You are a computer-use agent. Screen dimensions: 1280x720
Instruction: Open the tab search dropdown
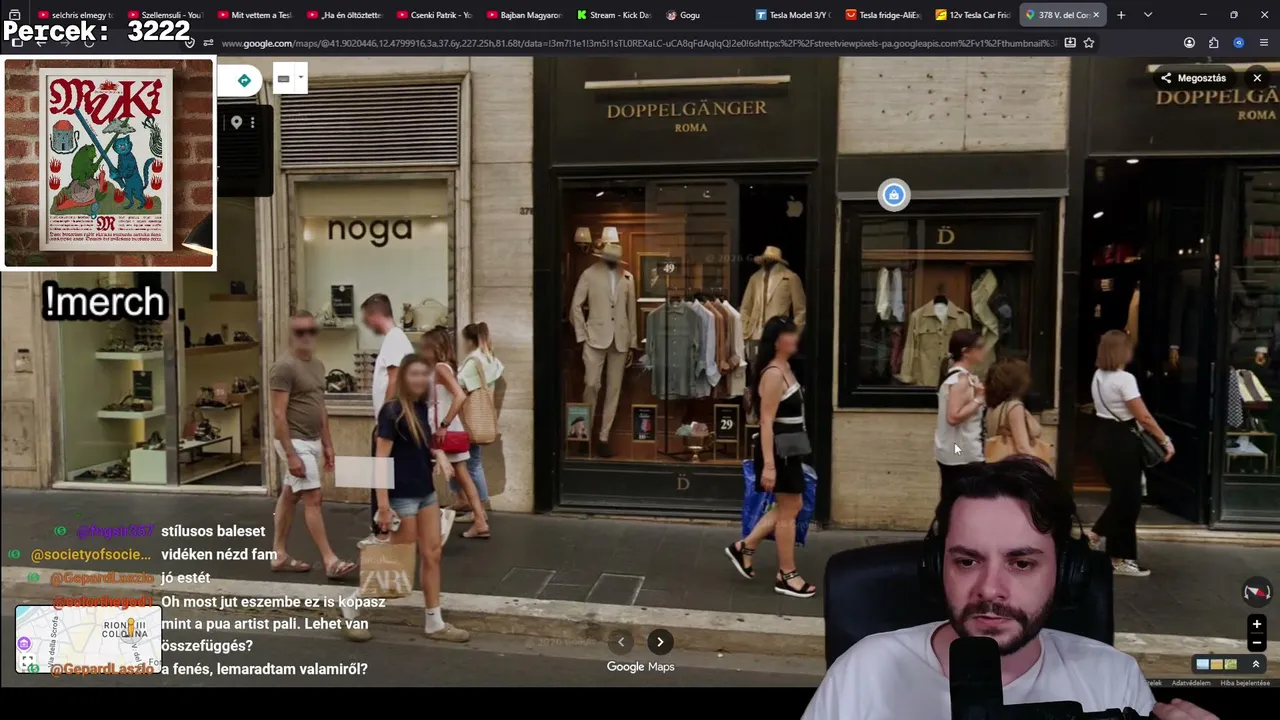coord(1148,15)
